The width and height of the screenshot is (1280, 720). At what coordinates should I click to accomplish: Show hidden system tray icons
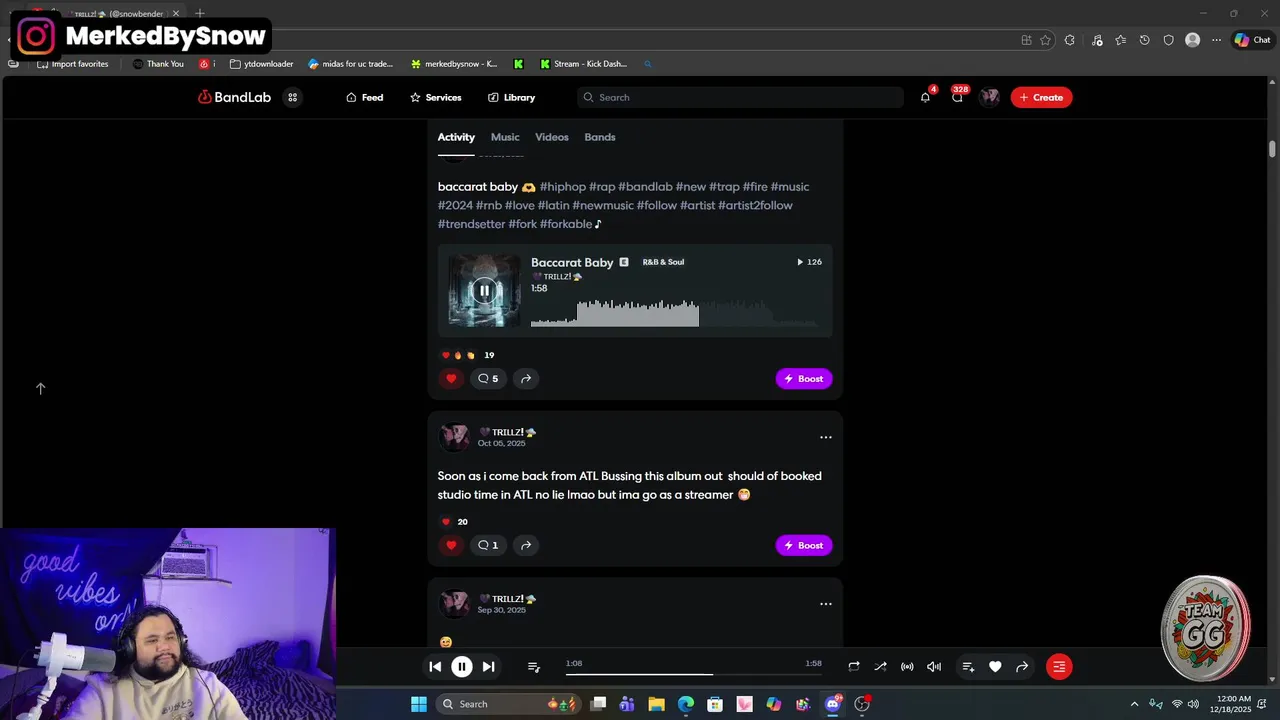(1134, 704)
